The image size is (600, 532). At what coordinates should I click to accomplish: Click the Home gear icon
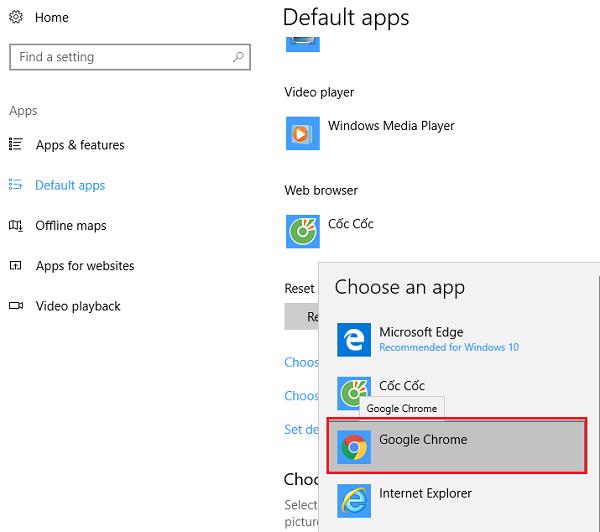click(x=16, y=18)
